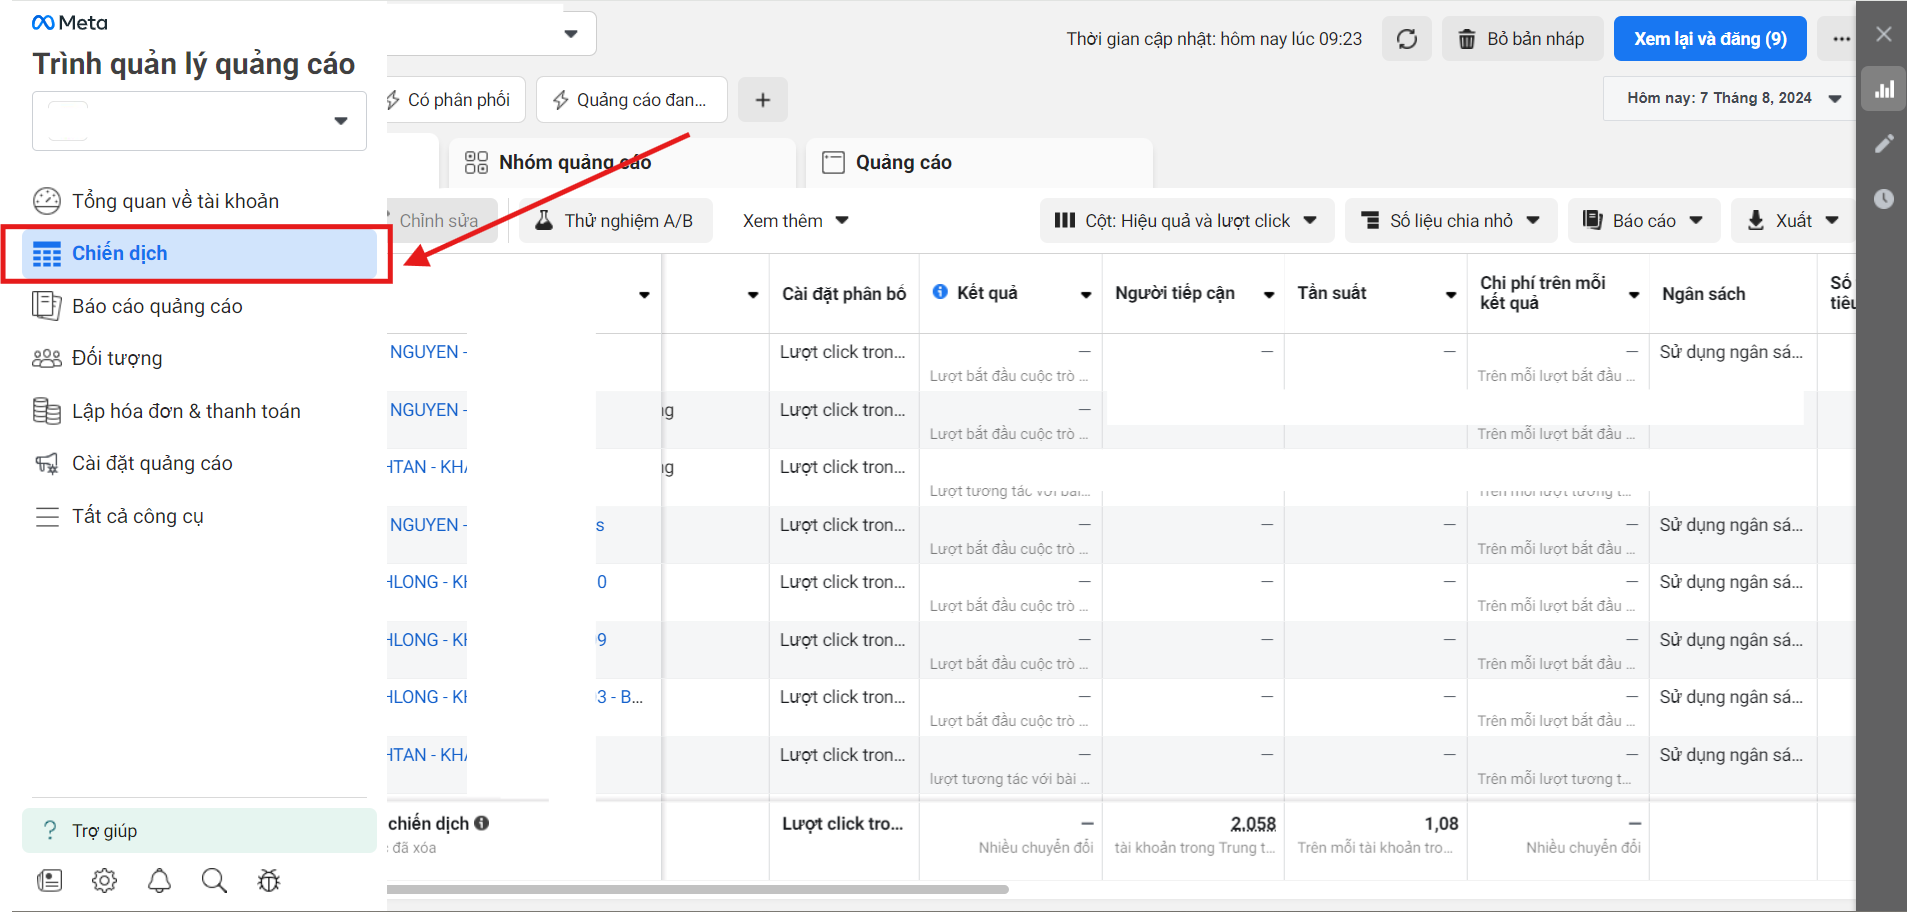Go to Đối tượng audiences

tap(97, 358)
